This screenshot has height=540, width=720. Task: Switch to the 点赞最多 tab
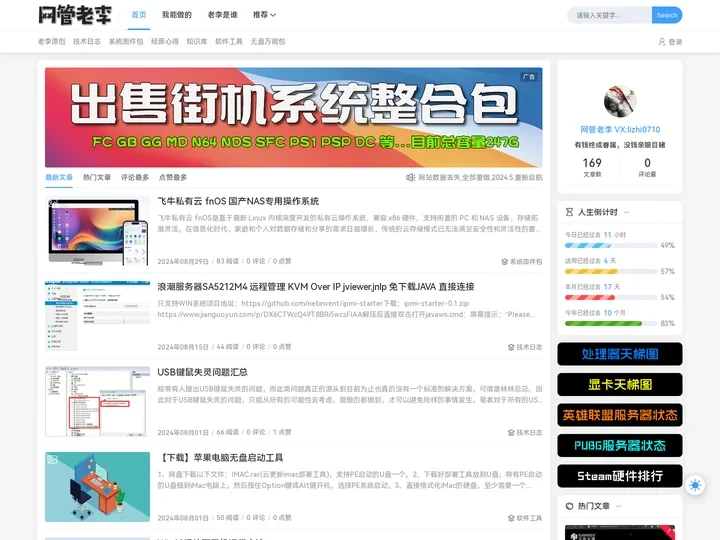tap(173, 177)
